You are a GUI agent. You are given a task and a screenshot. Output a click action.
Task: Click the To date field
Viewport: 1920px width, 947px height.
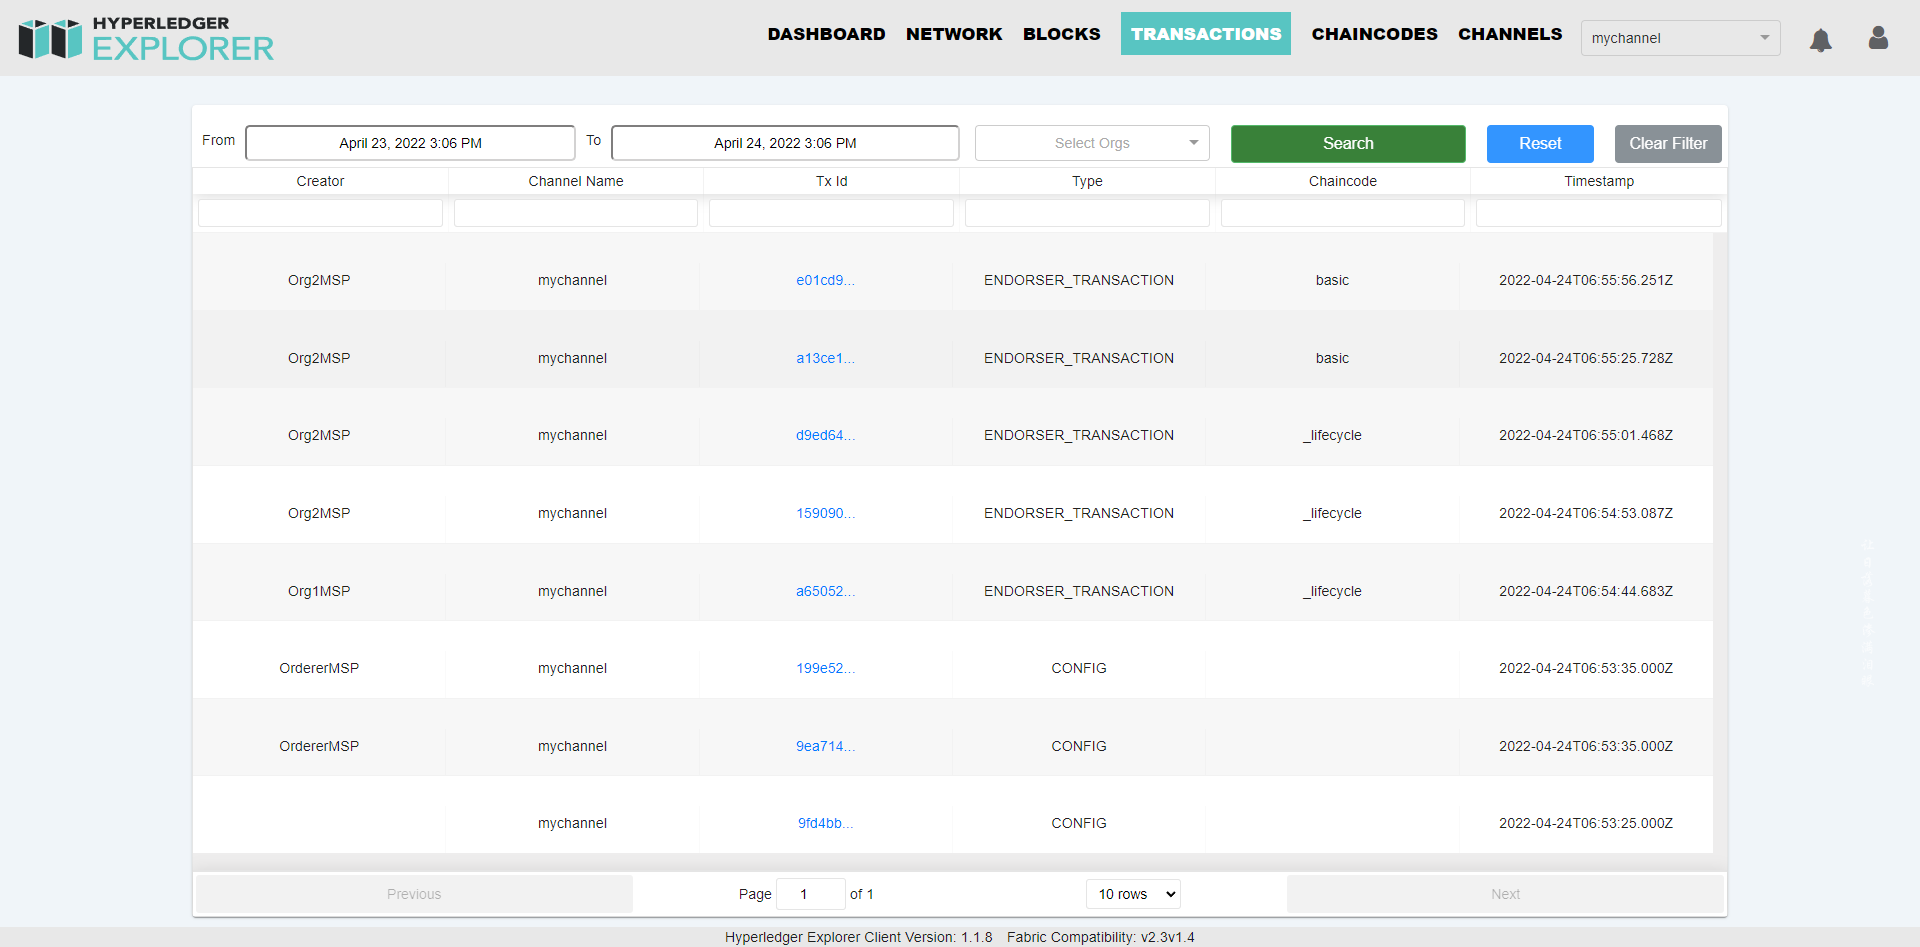[x=785, y=143]
